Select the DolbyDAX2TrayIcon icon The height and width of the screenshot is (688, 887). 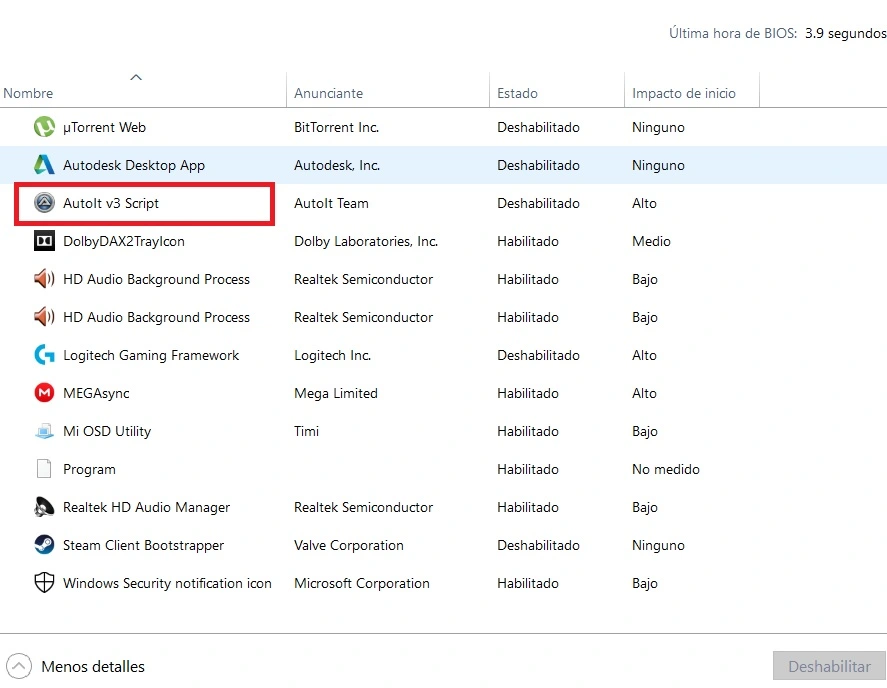click(x=44, y=241)
